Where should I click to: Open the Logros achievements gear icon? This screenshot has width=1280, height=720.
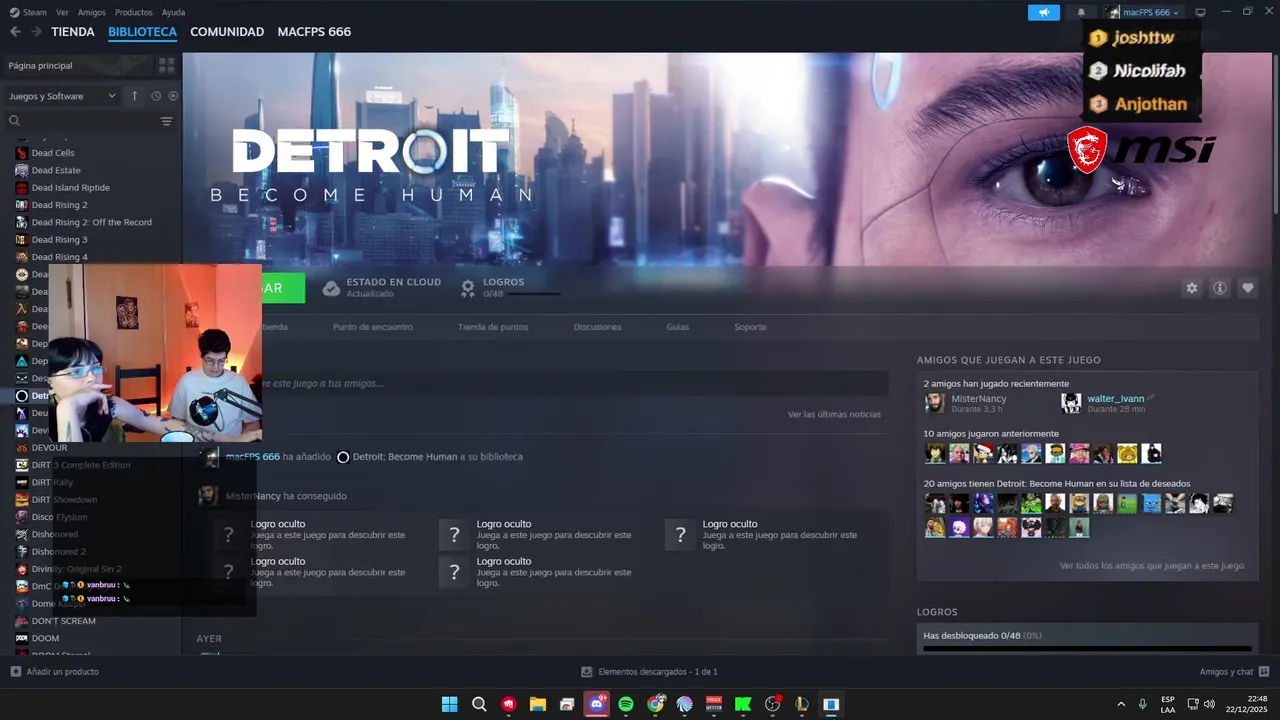467,288
